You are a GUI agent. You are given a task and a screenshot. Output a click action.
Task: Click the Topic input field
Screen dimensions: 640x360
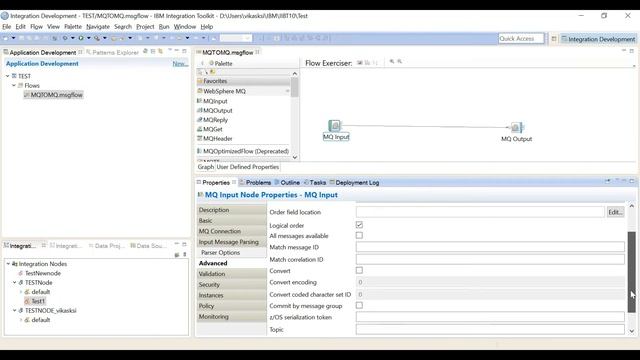coord(490,329)
